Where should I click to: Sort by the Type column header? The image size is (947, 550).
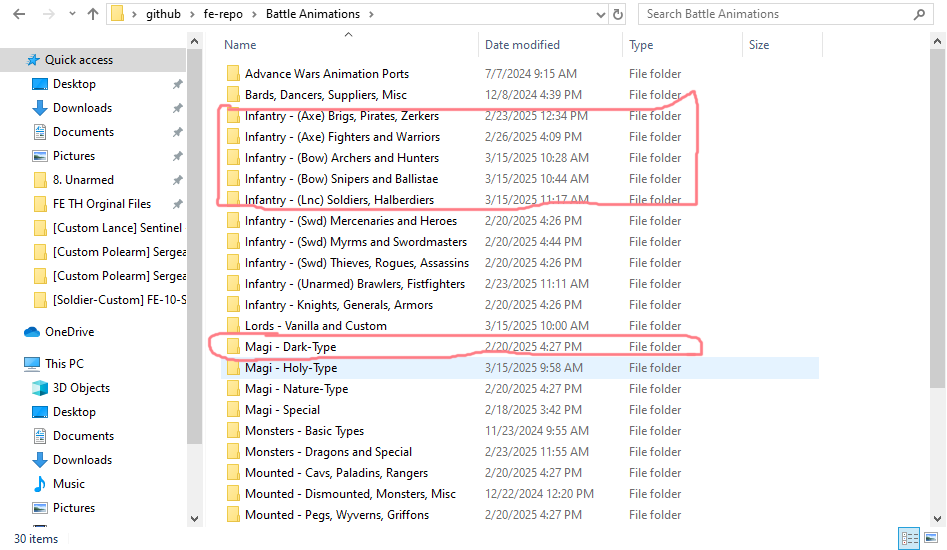tap(641, 45)
